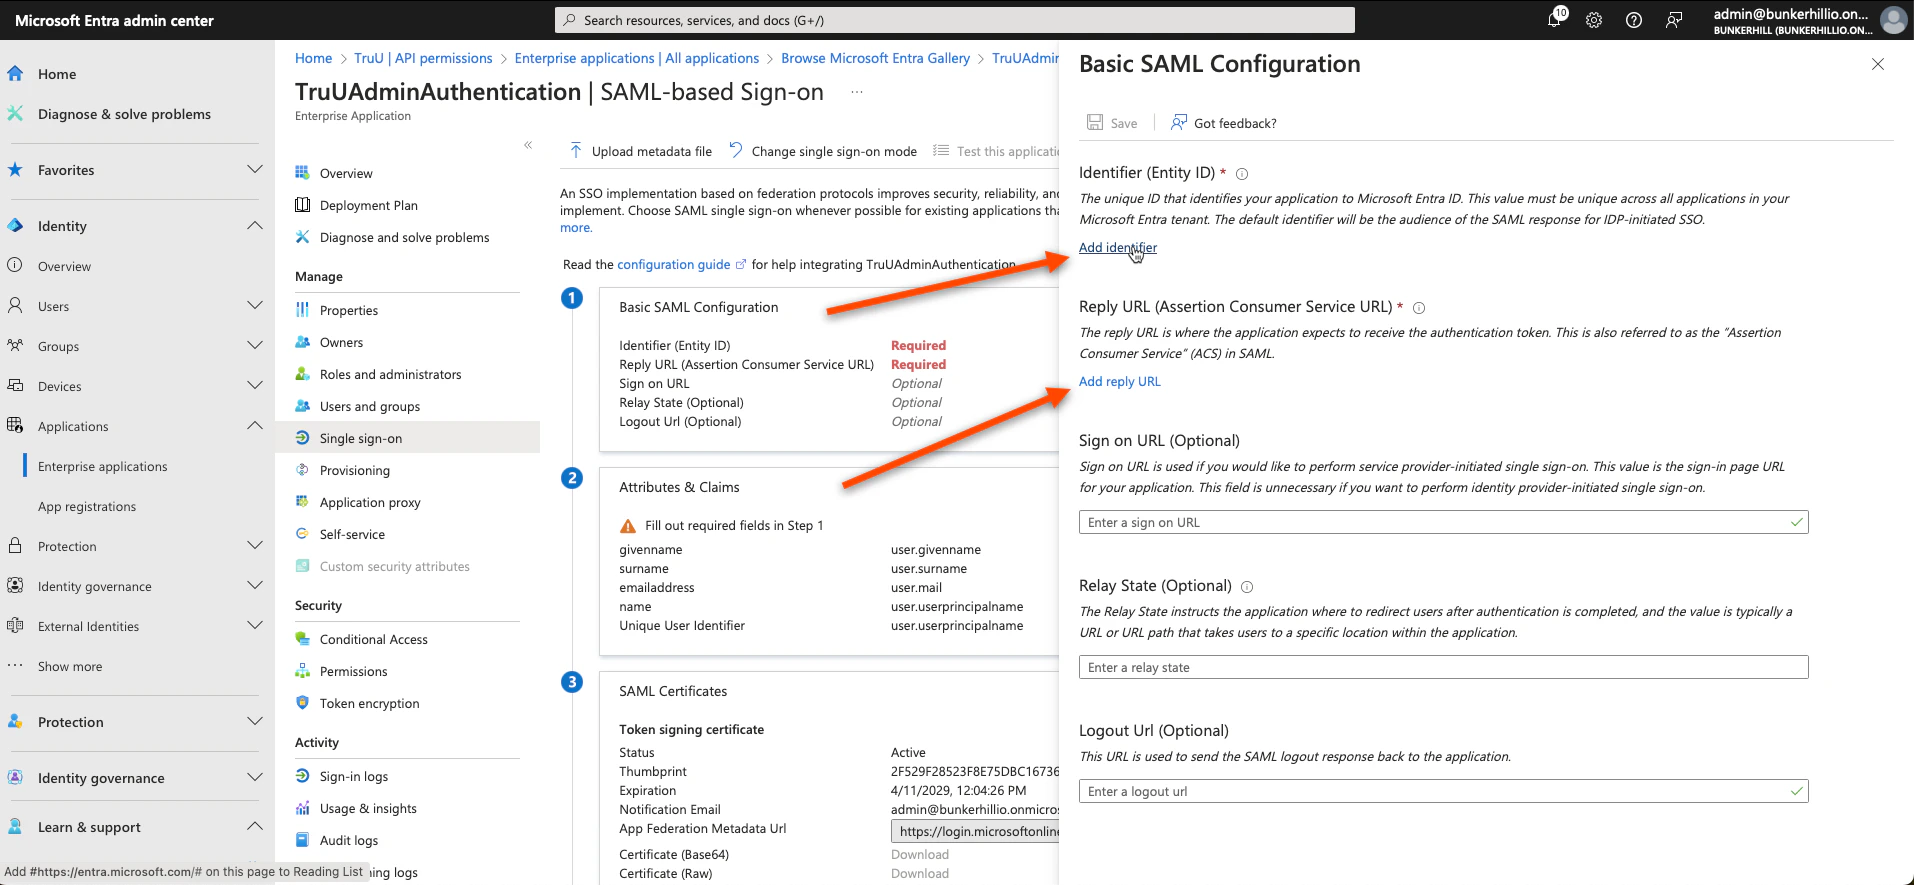Image resolution: width=1914 pixels, height=885 pixels.
Task: Expand the Devices section chevron
Action: 255,386
